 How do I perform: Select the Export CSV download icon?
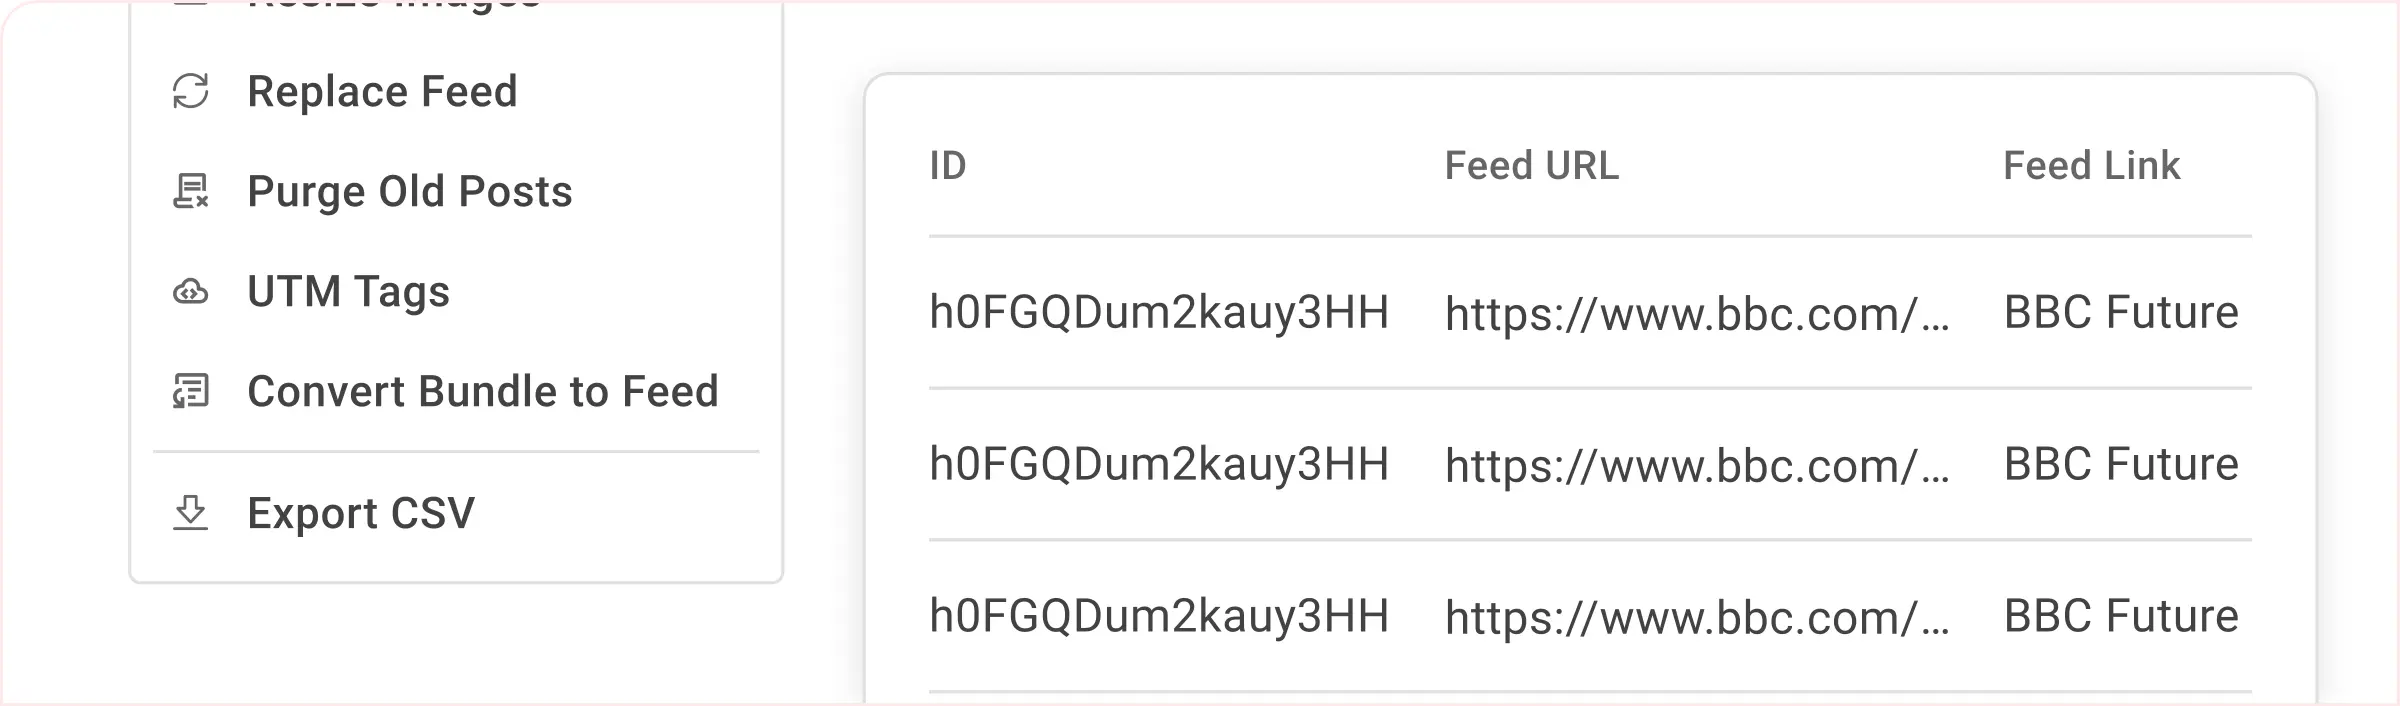pos(191,513)
